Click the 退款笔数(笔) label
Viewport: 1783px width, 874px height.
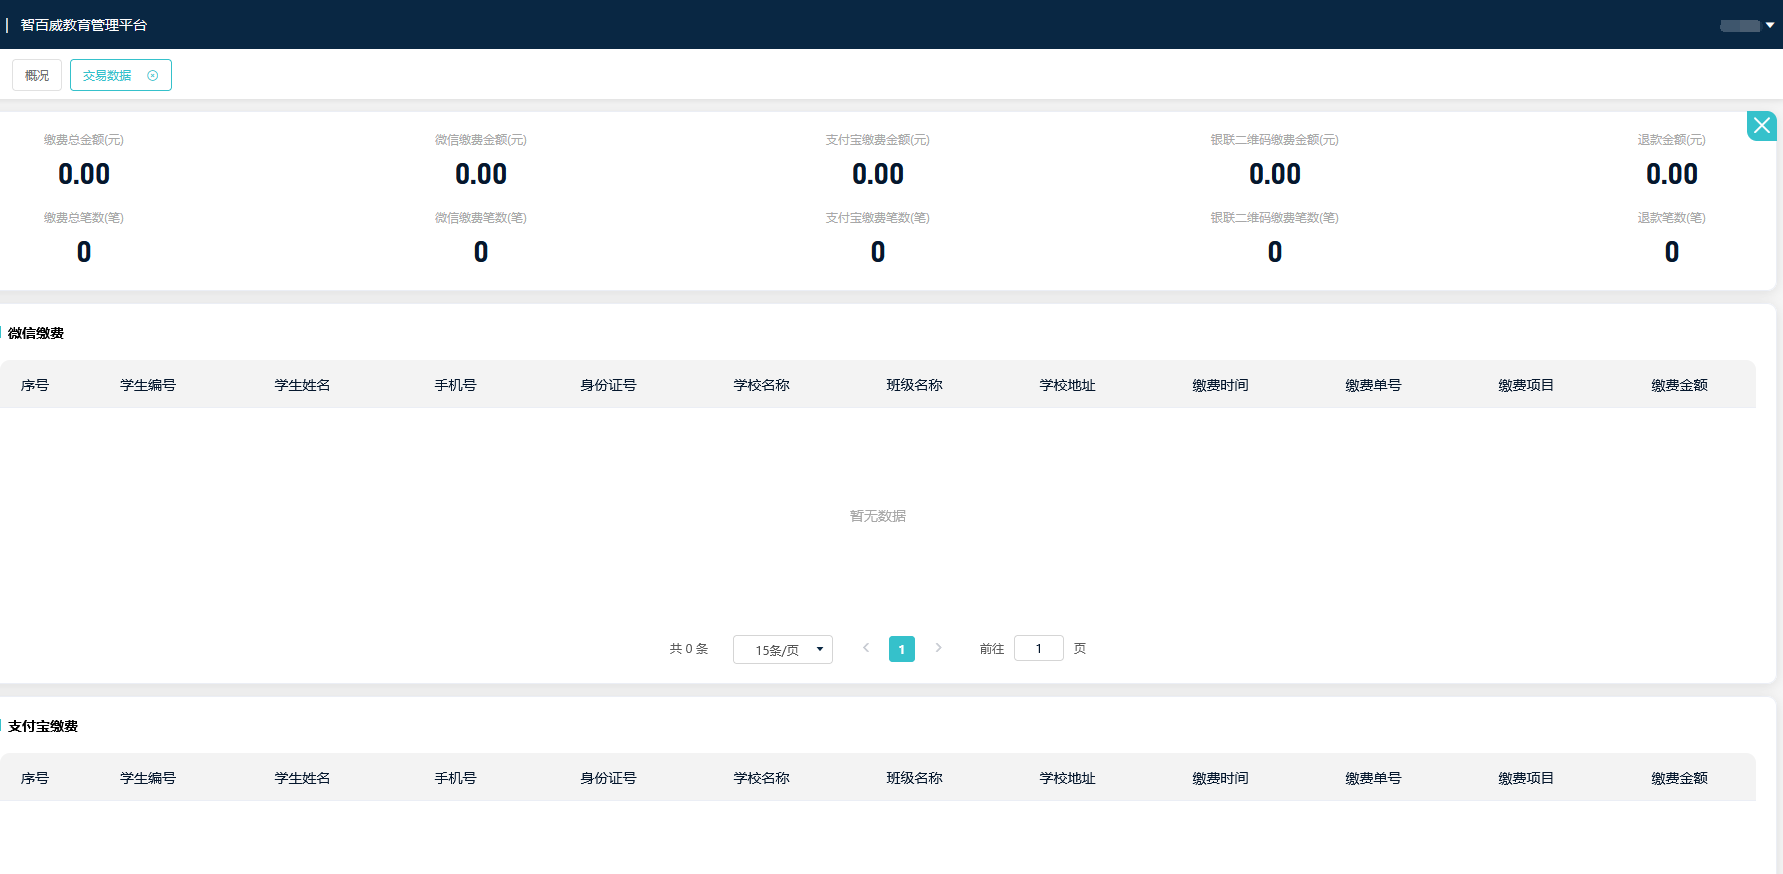tap(1672, 218)
